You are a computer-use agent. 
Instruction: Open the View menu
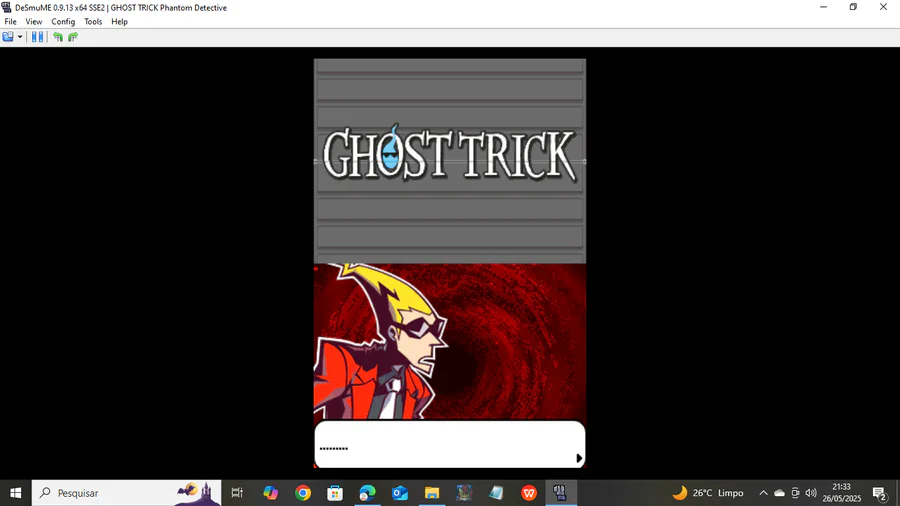pos(33,21)
